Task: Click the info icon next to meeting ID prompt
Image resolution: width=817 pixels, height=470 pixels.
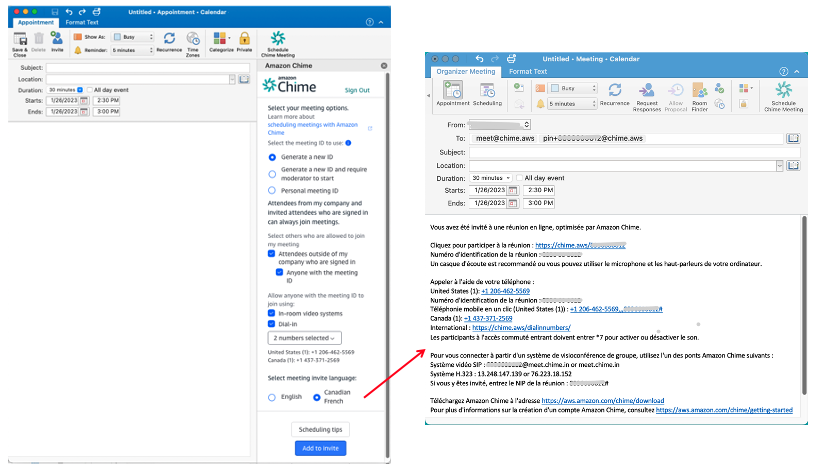Action: [348, 143]
